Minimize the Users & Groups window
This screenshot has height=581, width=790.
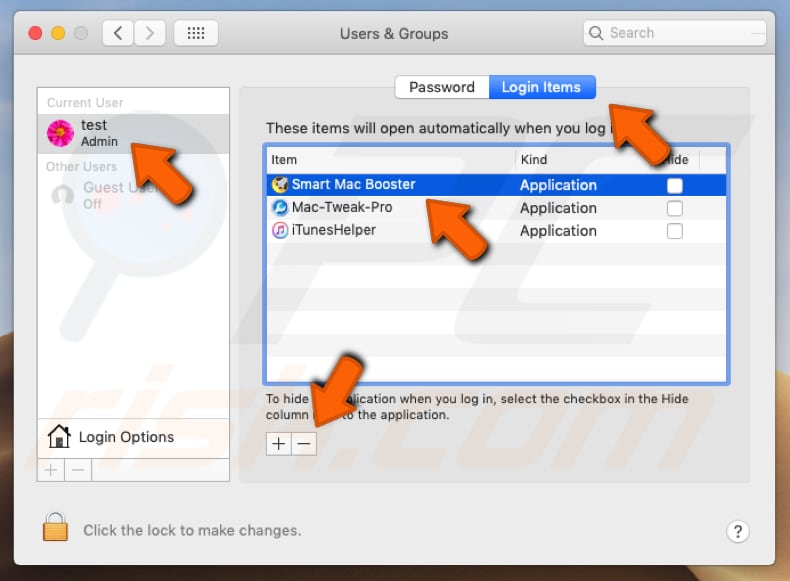point(58,33)
